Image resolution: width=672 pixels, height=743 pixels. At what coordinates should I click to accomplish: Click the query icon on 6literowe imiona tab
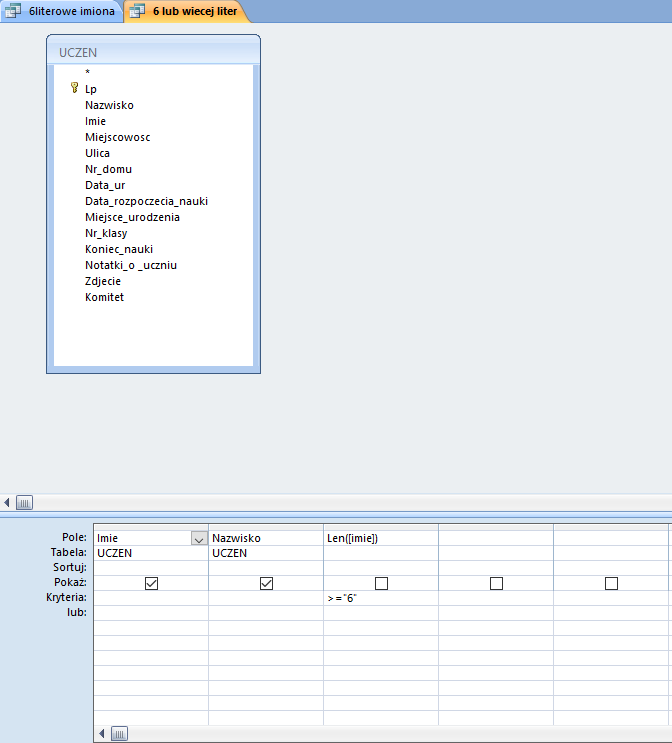14,11
